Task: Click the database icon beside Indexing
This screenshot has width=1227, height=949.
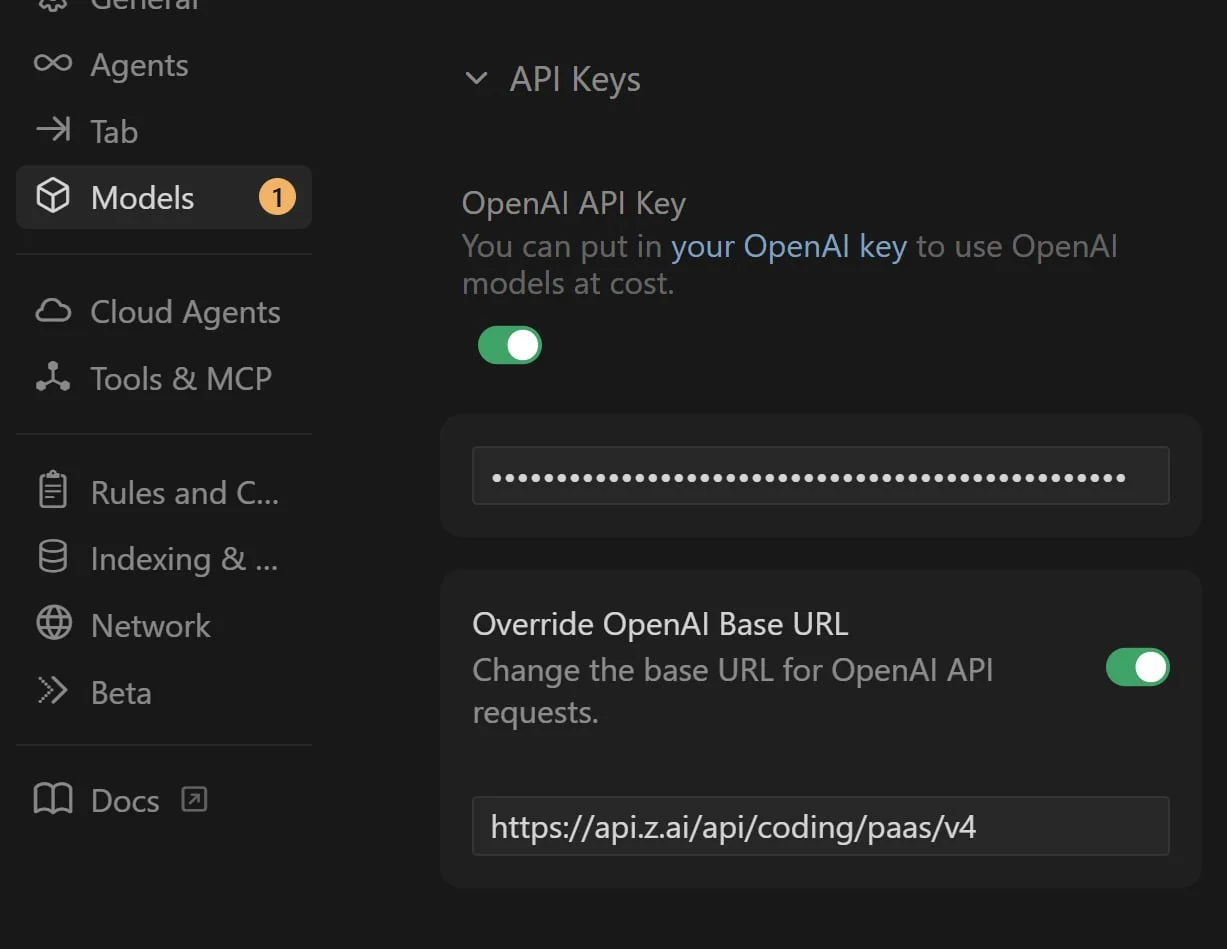Action: pyautogui.click(x=53, y=558)
